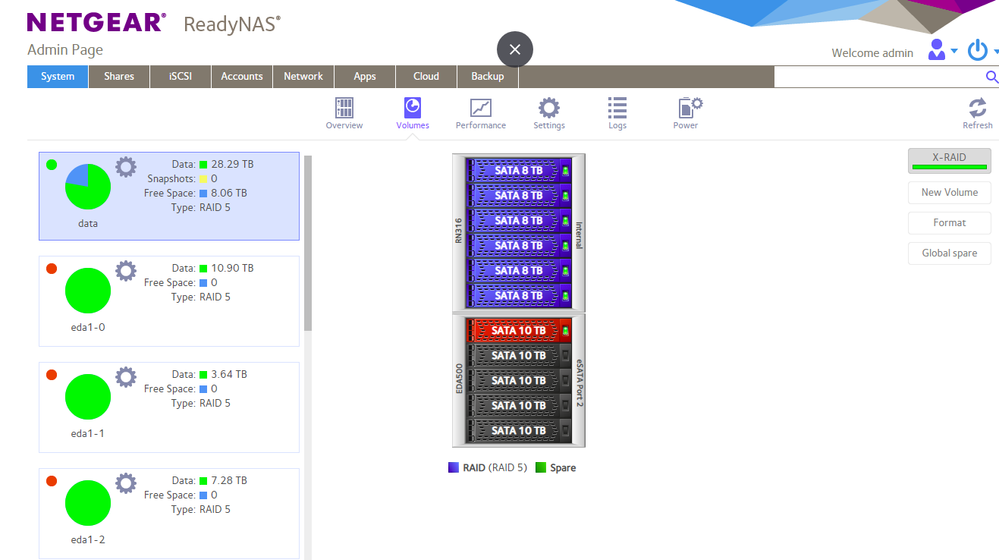Screen dimensions: 999x560
Task: Open settings gear for eda1-0 volume
Action: pos(126,271)
